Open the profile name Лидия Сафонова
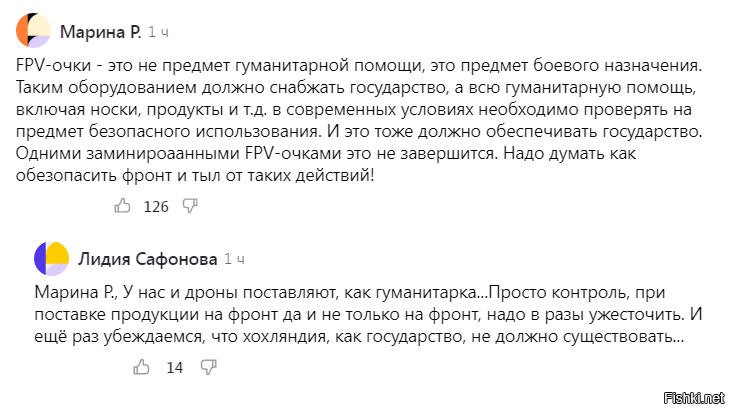Screen dimensions: 730x410 (x=148, y=259)
